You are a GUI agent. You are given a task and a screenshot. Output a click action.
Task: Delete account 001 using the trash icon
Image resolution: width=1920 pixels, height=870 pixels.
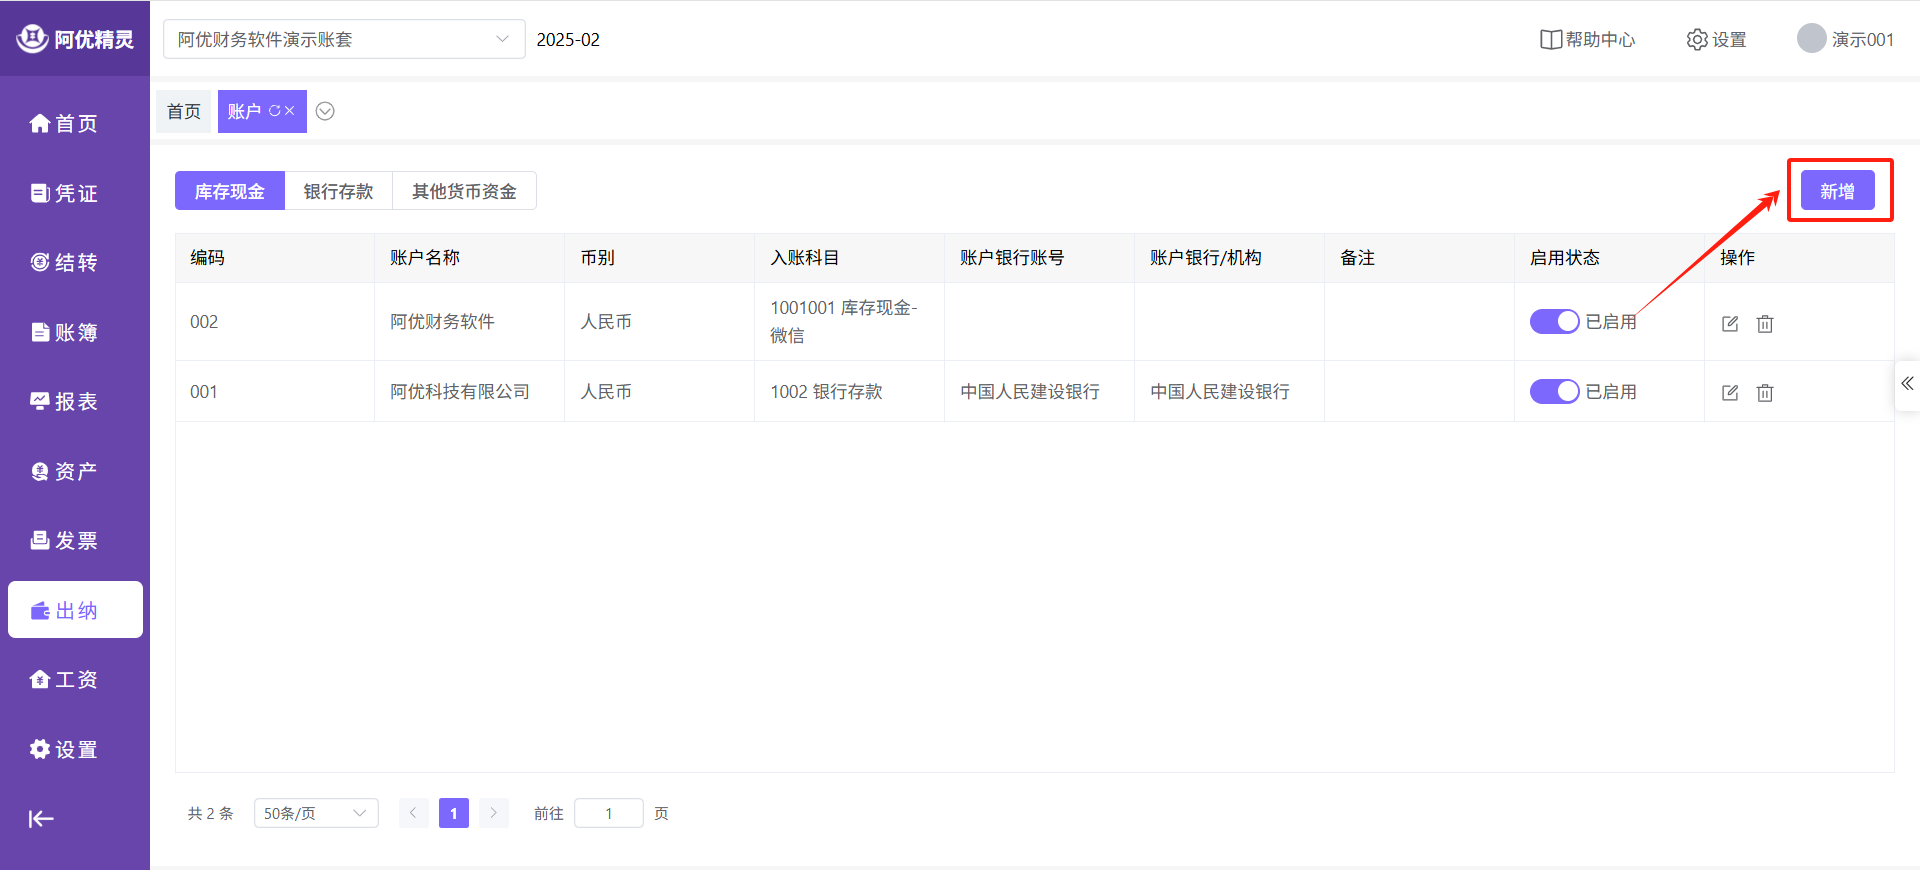[x=1765, y=393]
